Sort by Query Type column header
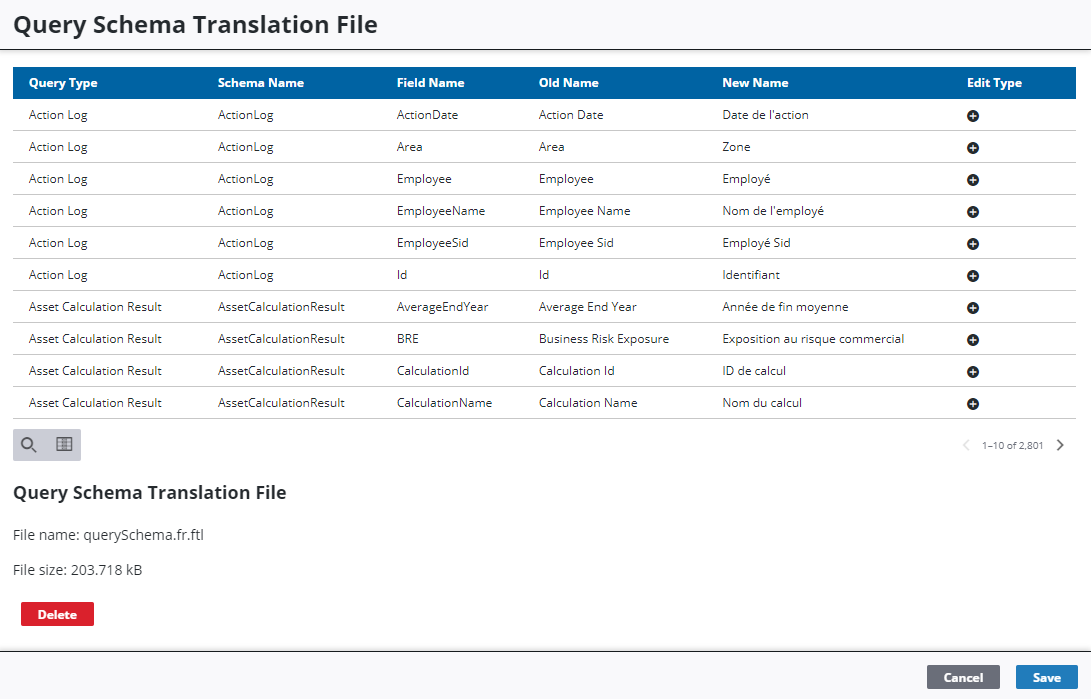 [x=63, y=83]
